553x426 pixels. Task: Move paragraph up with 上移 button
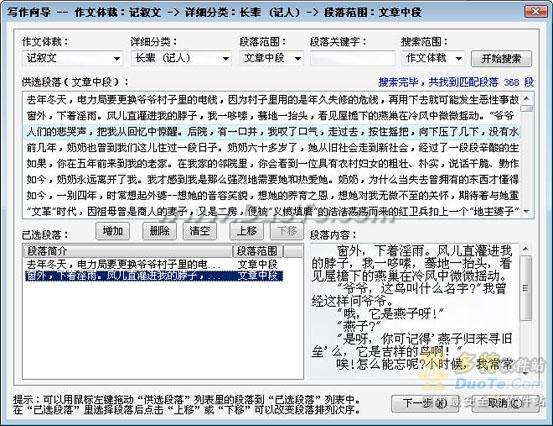(247, 231)
